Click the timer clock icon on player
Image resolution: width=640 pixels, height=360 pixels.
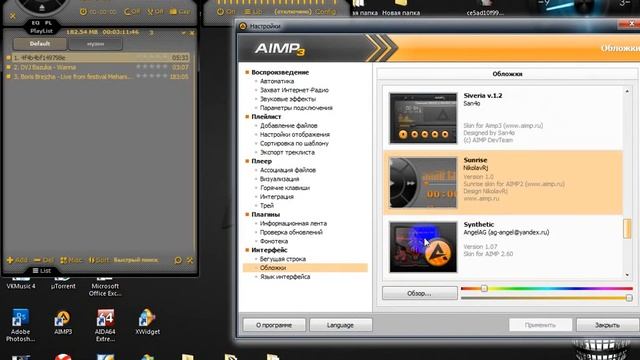tap(83, 12)
